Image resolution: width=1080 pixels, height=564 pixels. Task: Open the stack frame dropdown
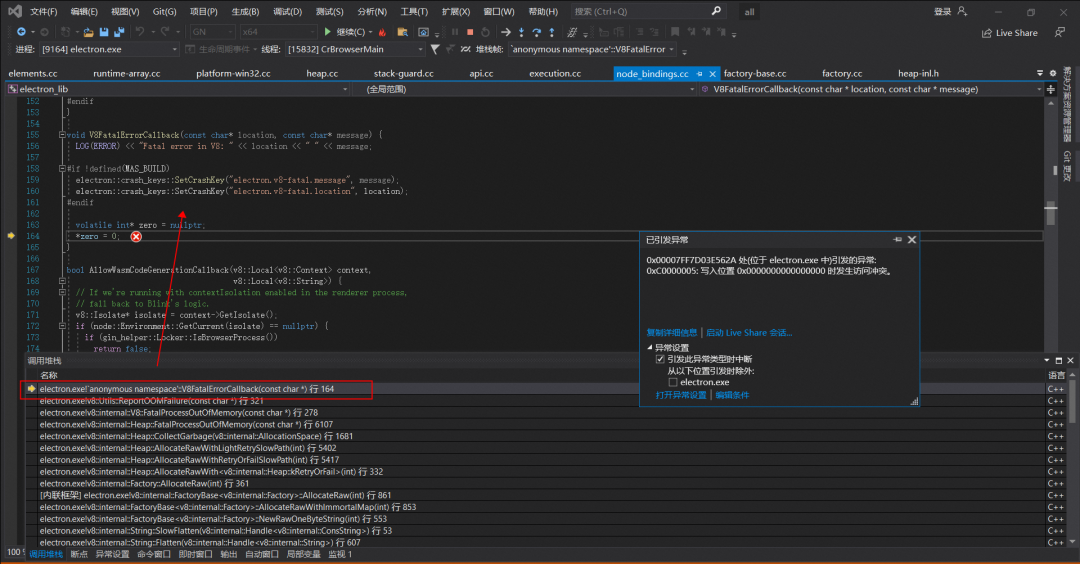click(x=592, y=49)
